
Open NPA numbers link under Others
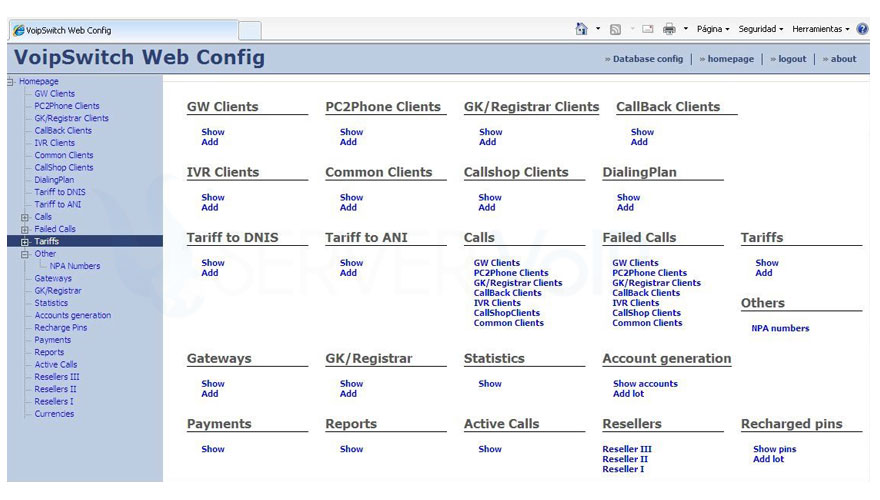[x=780, y=328]
